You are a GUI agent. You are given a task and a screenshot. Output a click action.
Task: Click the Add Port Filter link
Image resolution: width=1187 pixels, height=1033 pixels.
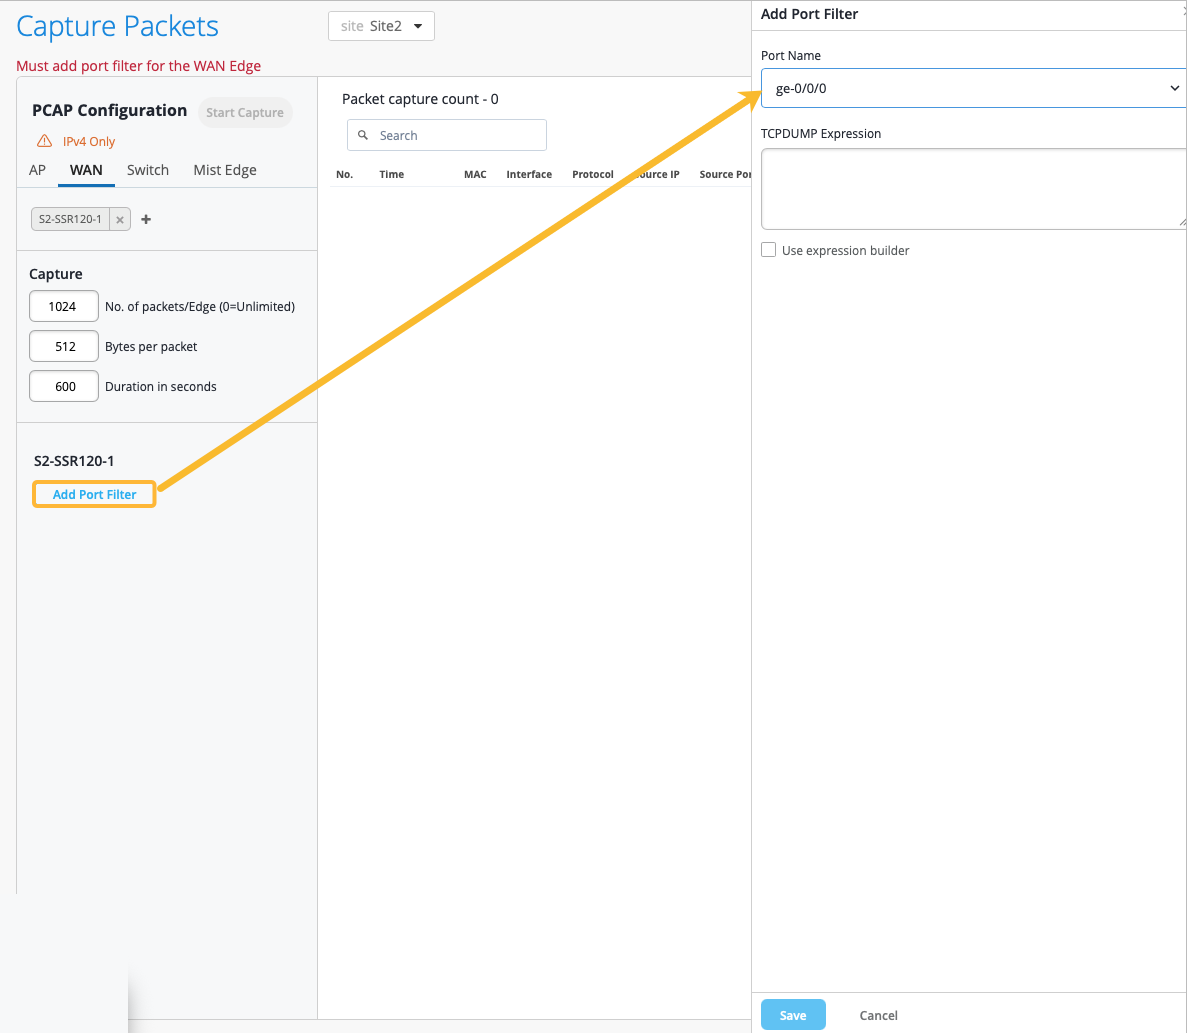95,494
